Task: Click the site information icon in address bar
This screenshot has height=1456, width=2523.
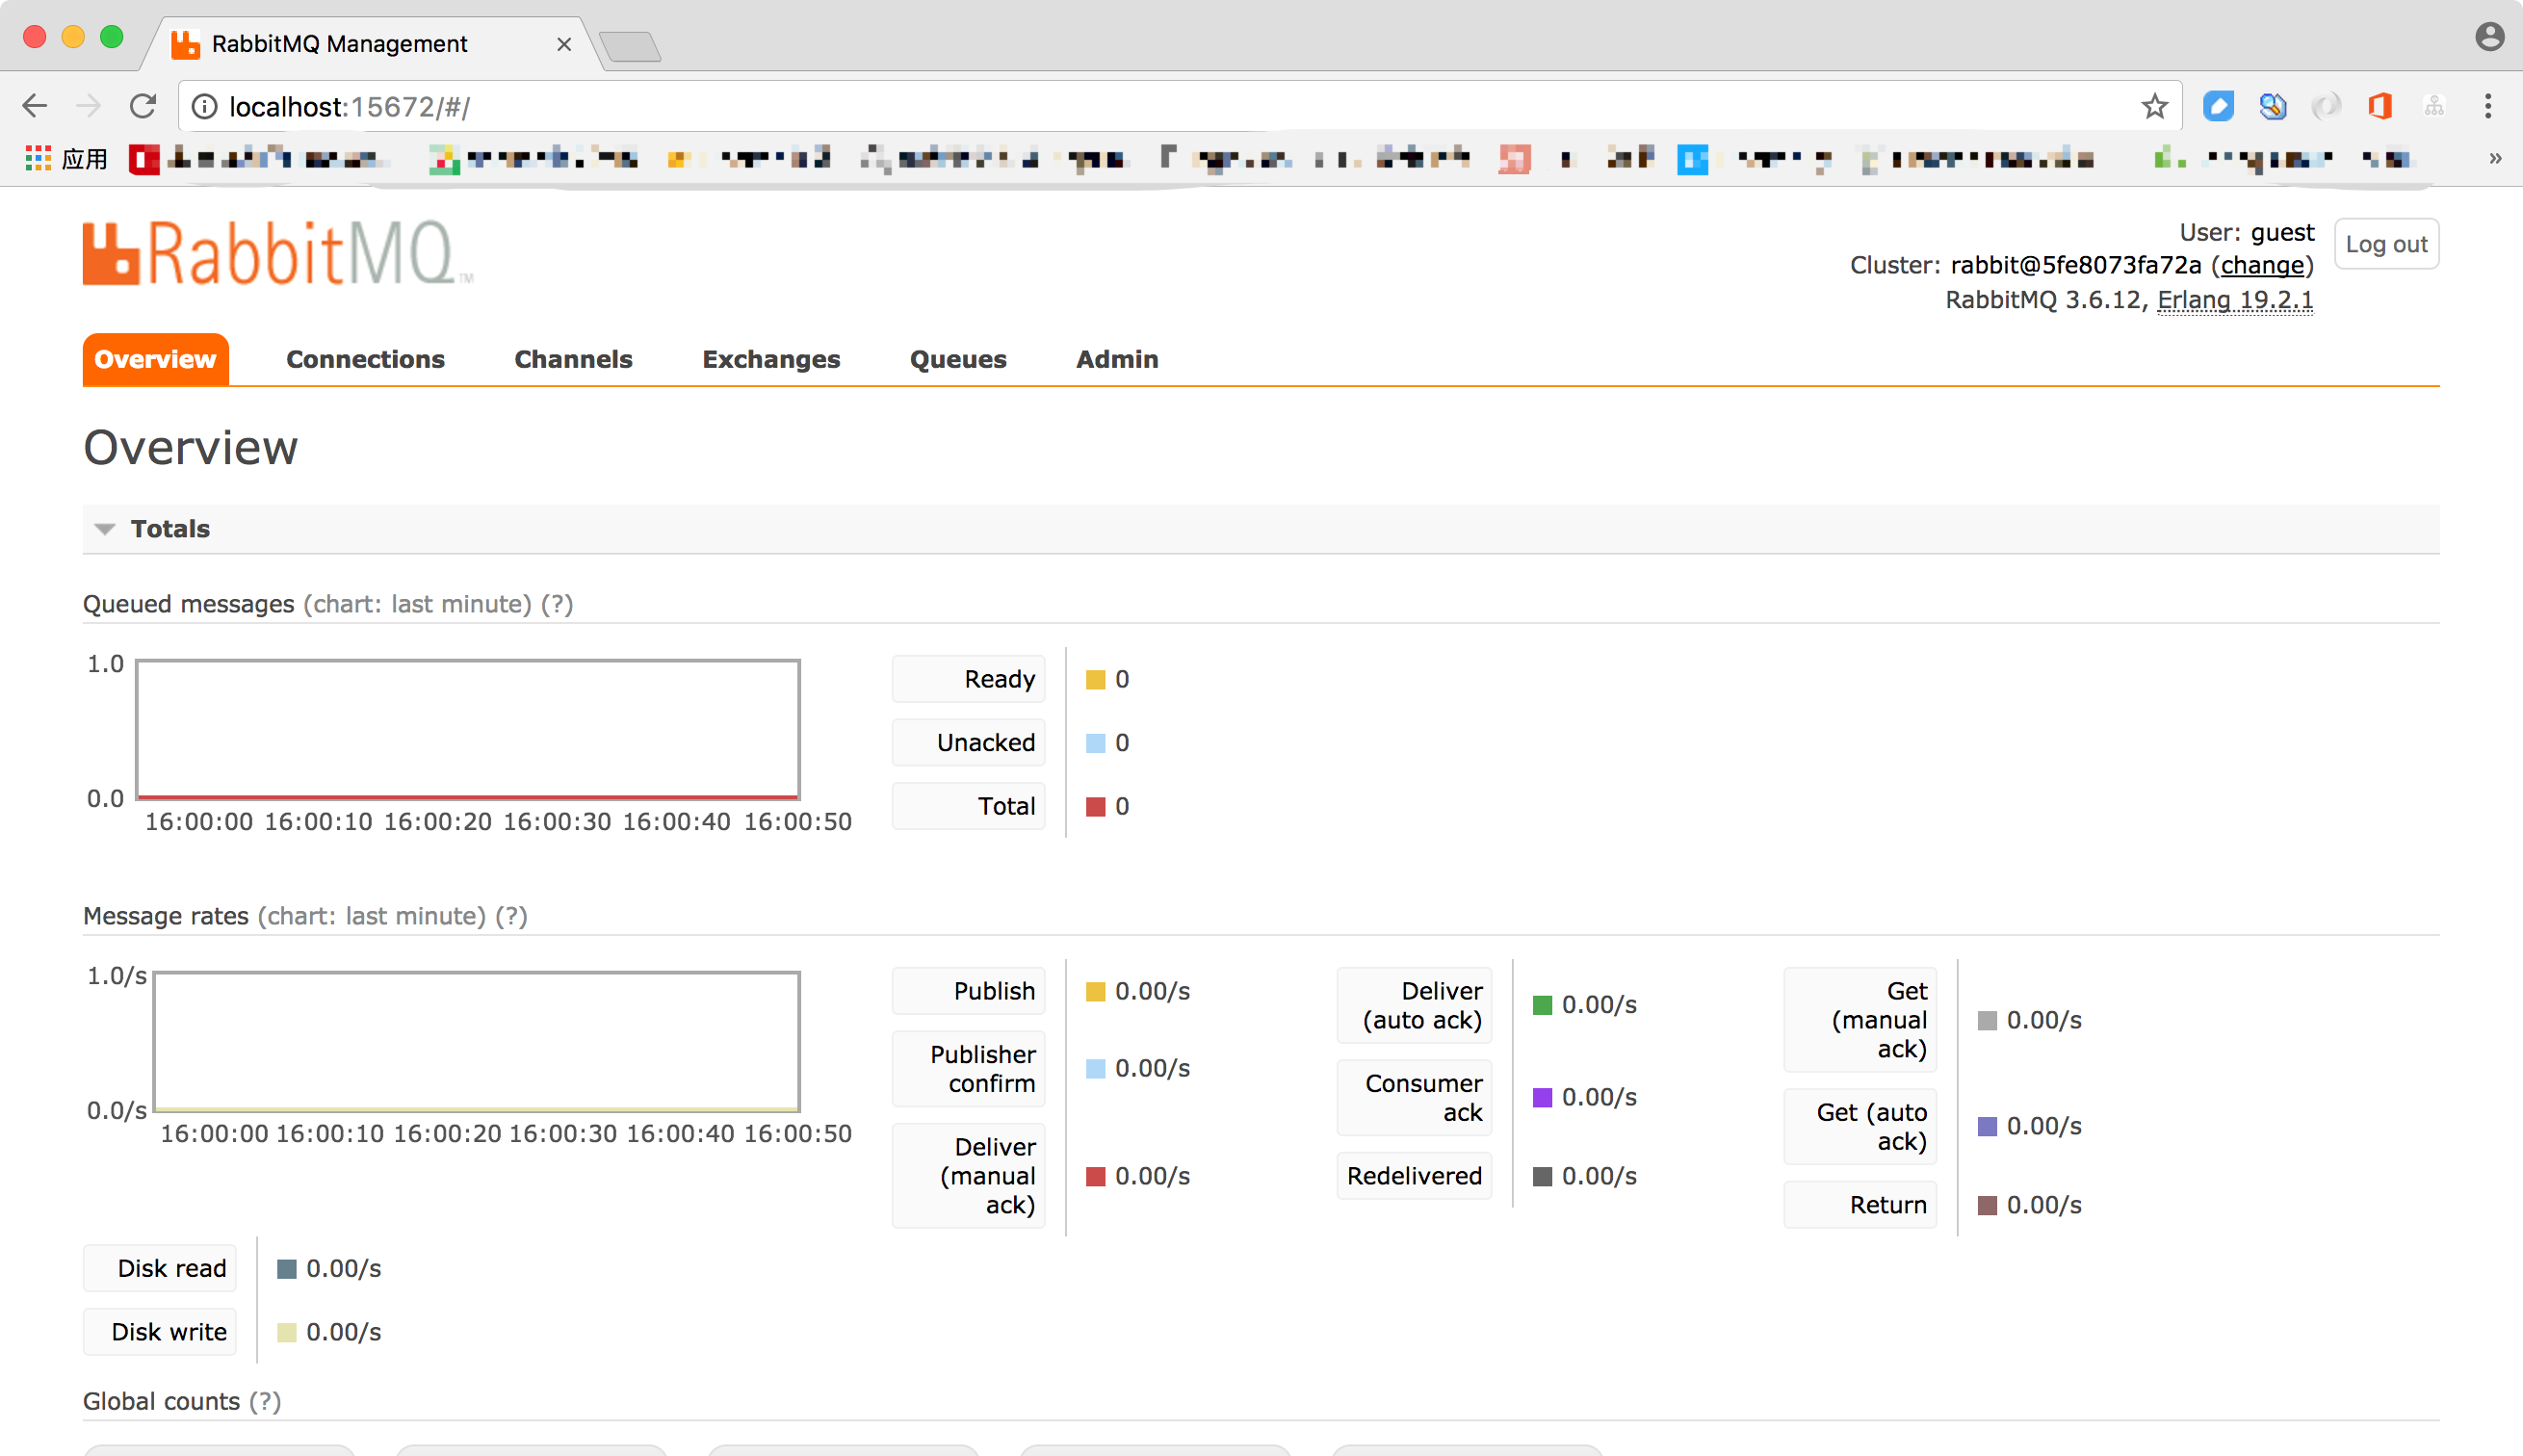Action: tap(204, 106)
